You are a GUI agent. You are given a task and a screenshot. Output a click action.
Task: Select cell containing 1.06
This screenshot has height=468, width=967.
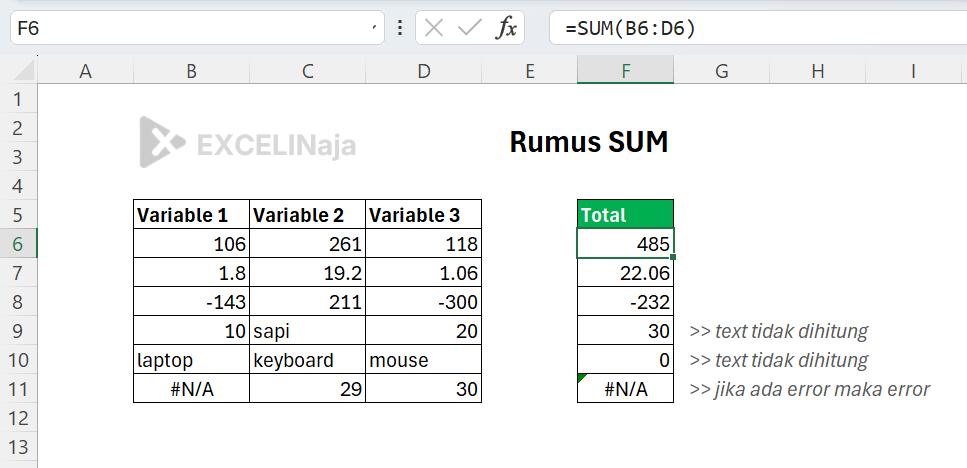coord(424,273)
